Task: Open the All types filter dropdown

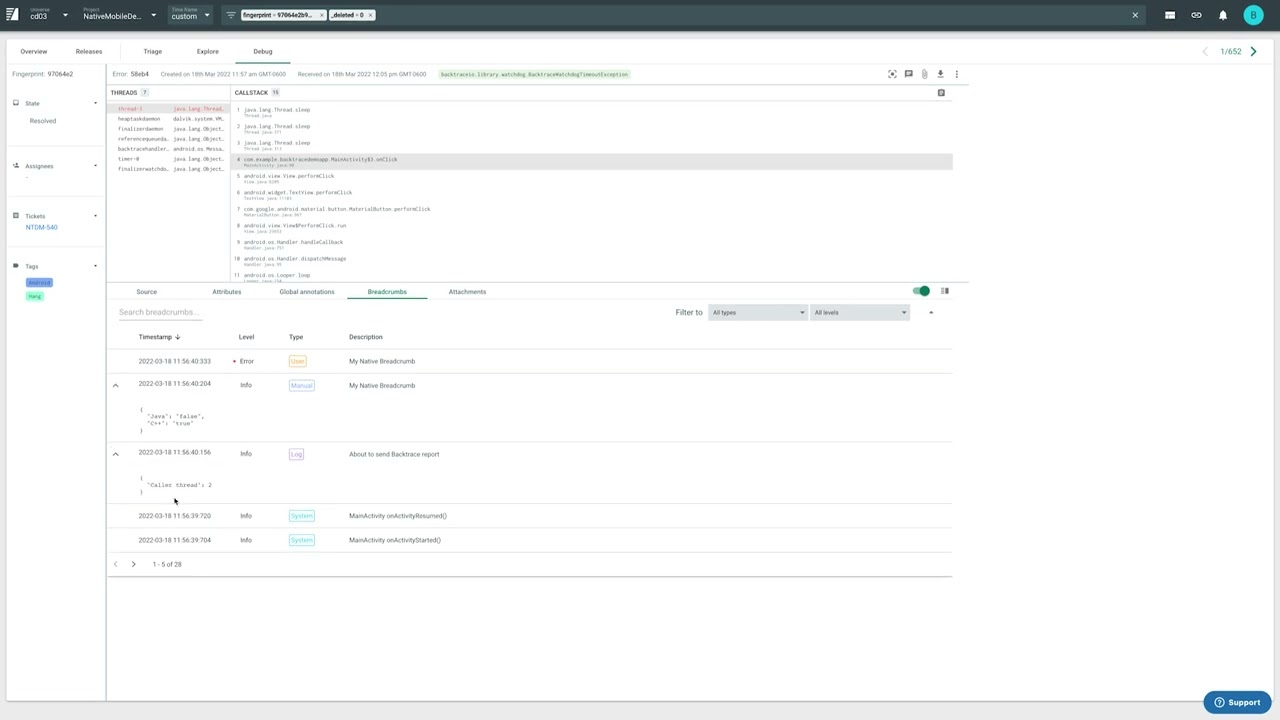Action: tap(757, 313)
